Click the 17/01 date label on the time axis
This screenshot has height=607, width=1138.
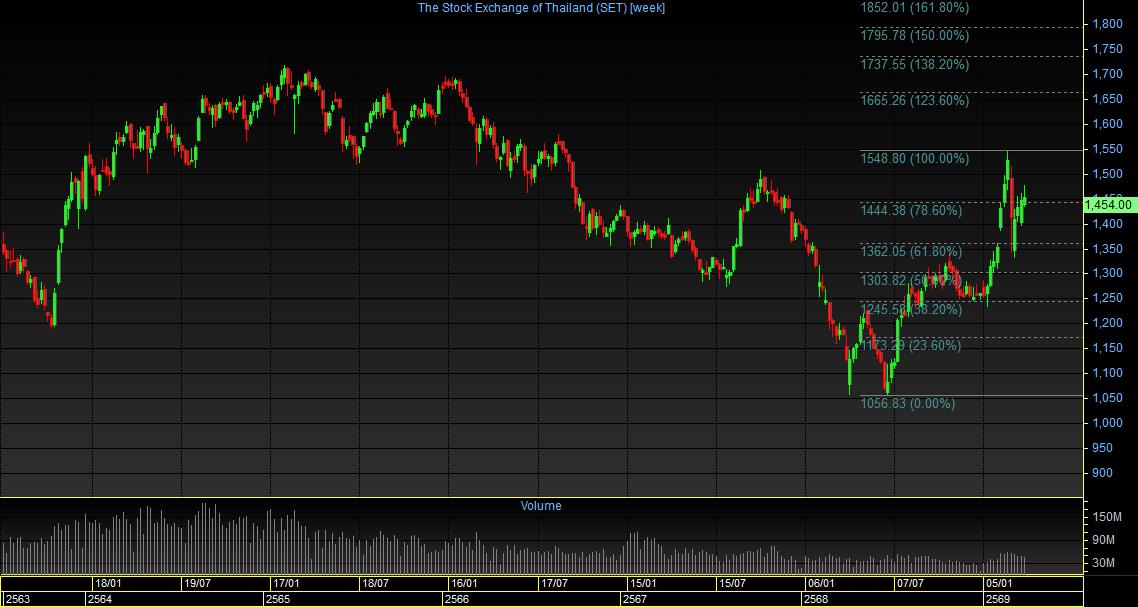point(286,583)
